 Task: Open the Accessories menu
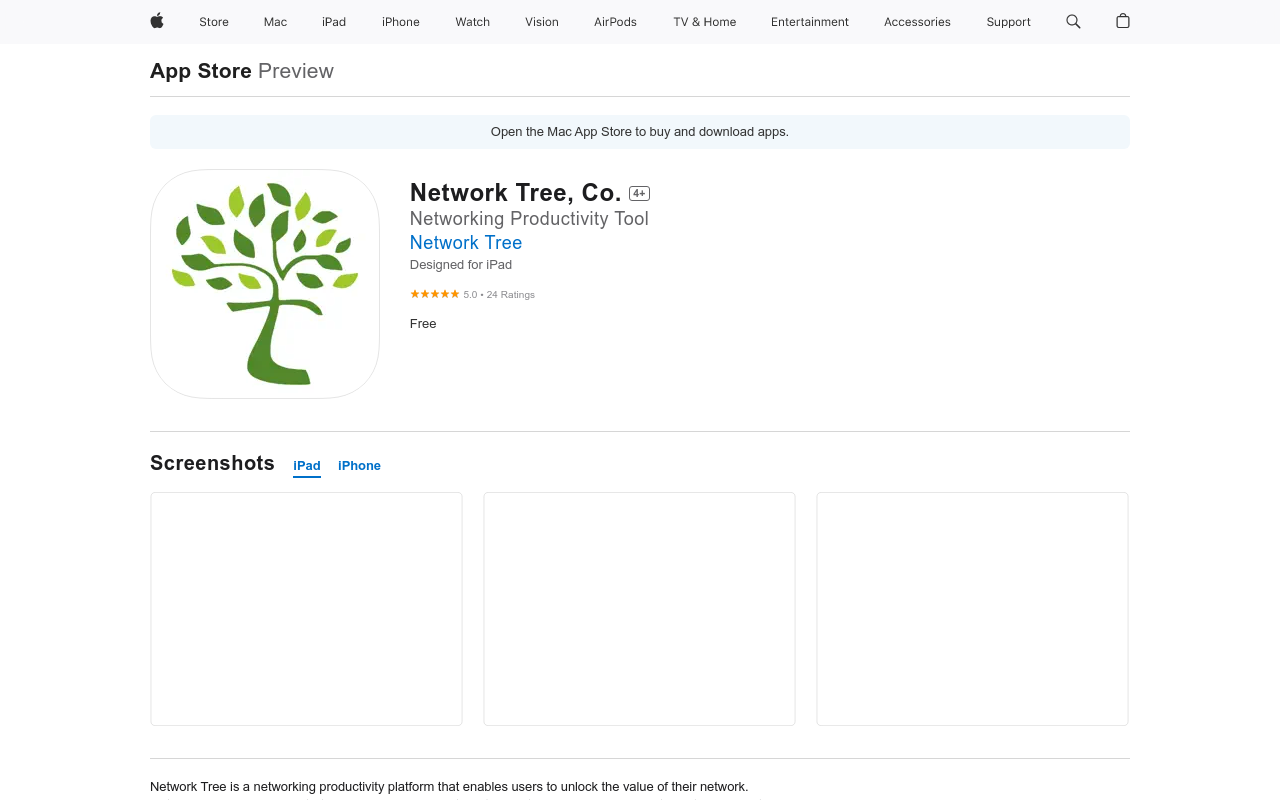(x=917, y=22)
